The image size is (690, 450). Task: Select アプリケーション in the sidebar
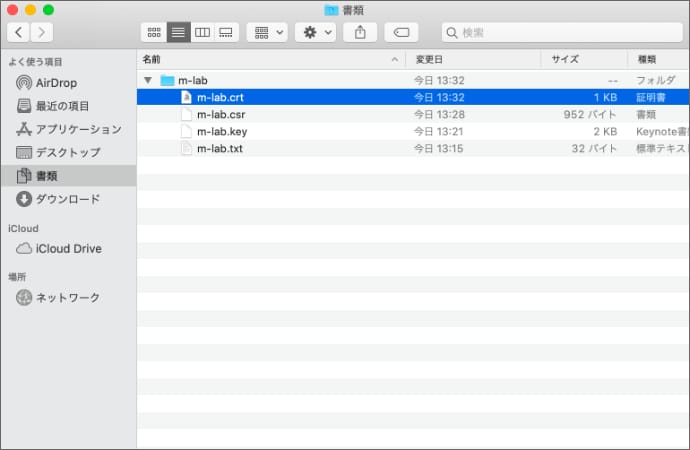[x=78, y=129]
